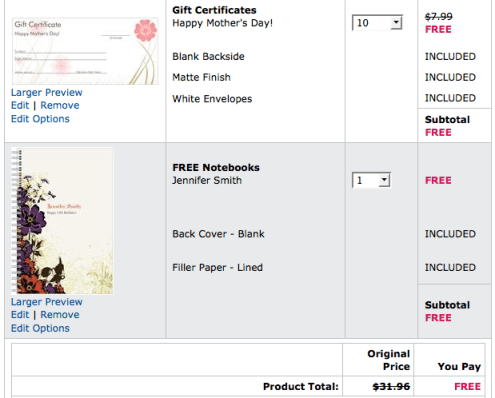Remove the FREE Notebooks item
Viewport: 495px width, 398px height.
pos(60,315)
